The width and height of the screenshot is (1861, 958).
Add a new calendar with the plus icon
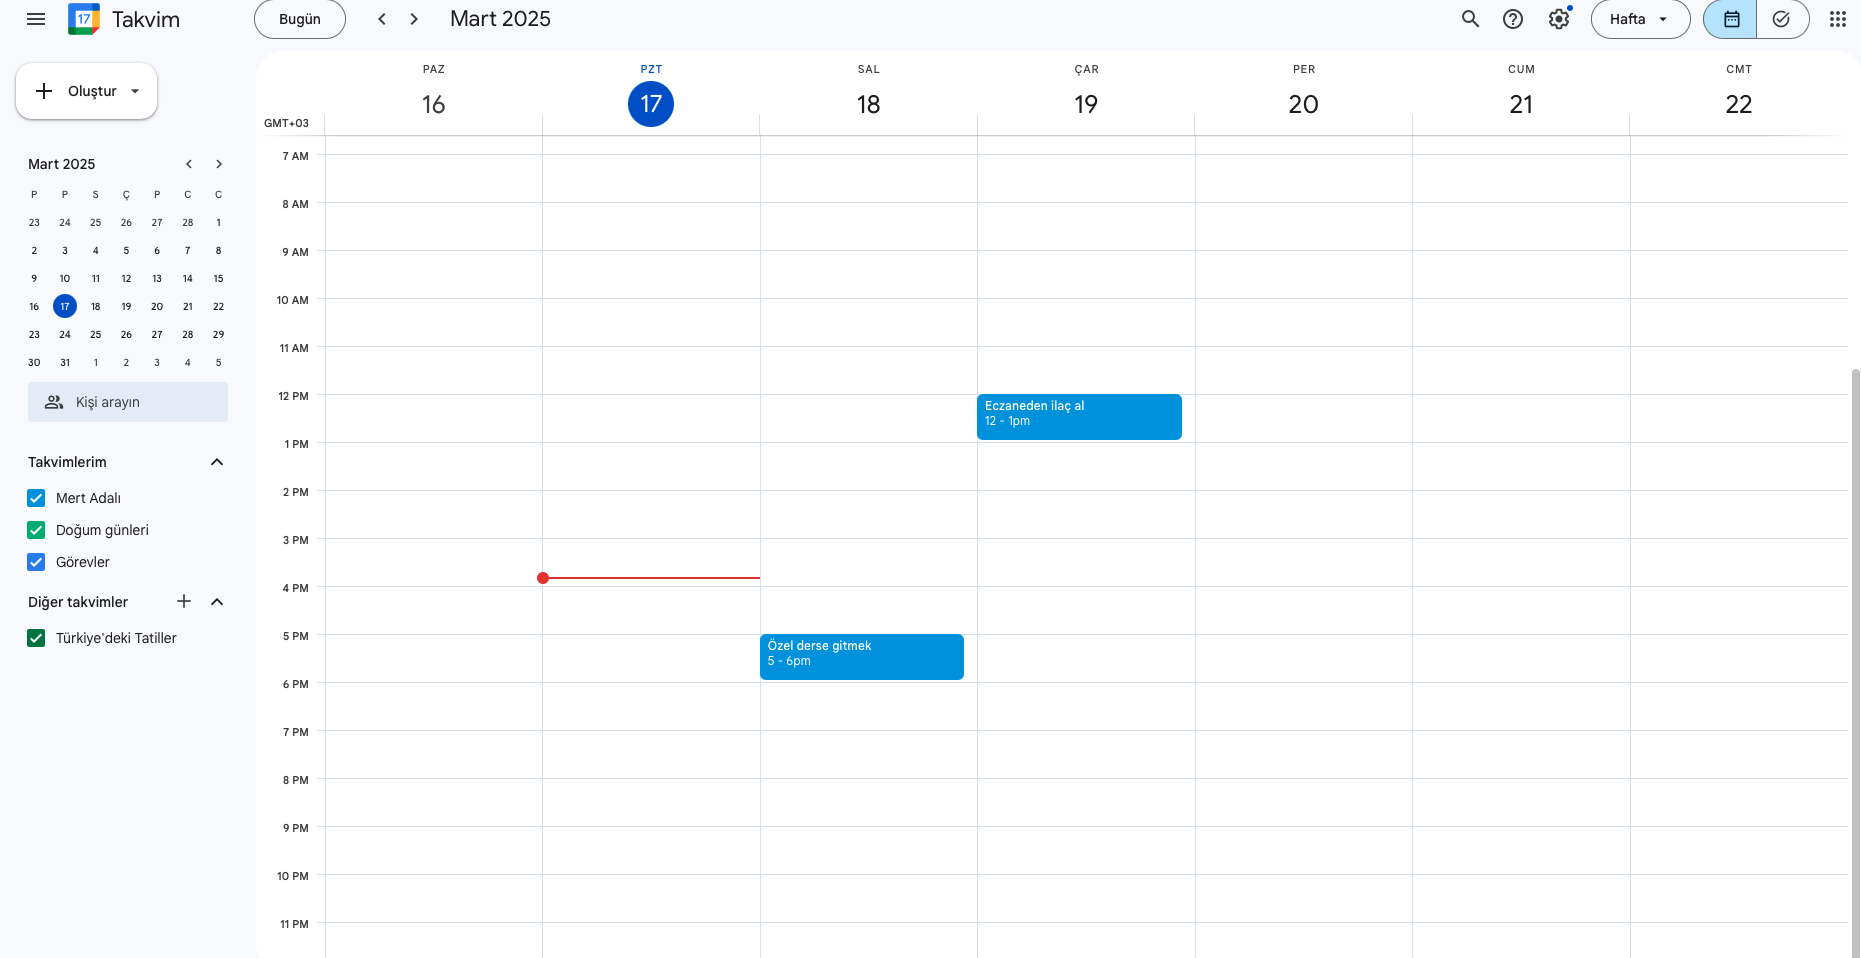(x=184, y=601)
